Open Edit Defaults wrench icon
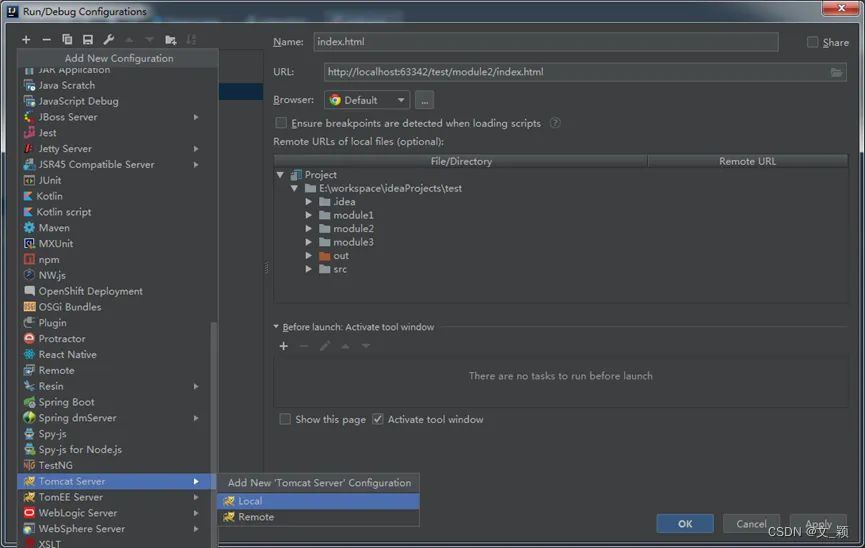 coord(109,40)
